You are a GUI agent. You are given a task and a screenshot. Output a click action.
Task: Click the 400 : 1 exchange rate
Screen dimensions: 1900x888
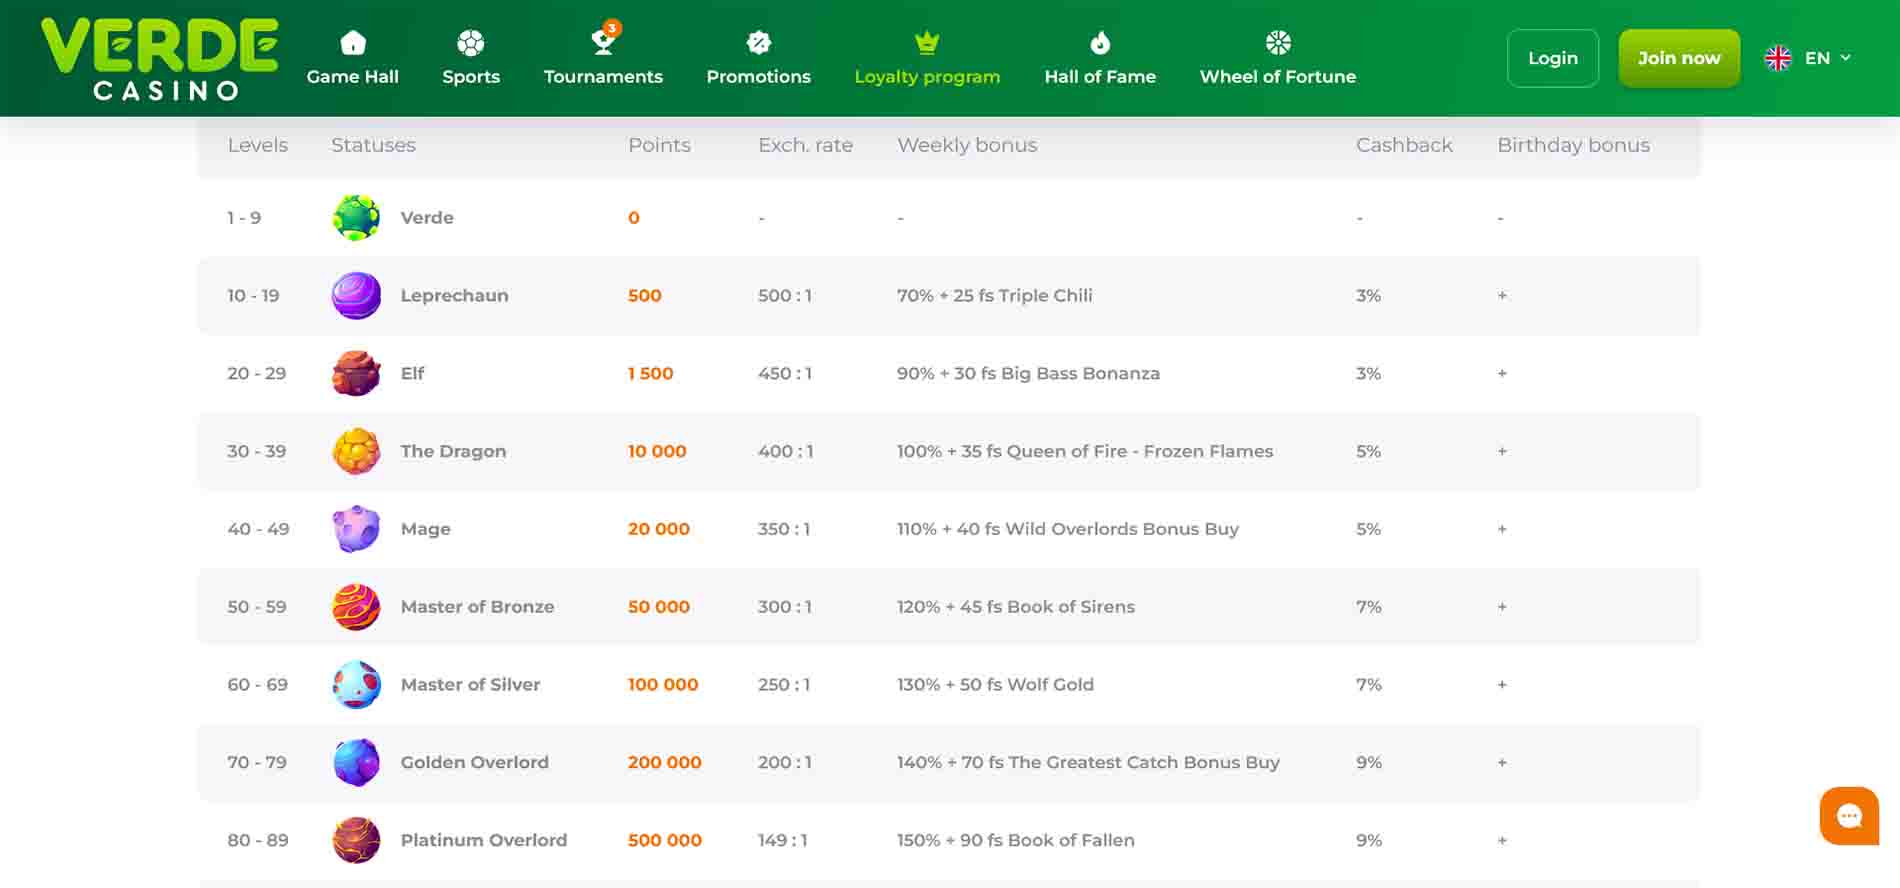[x=785, y=451]
